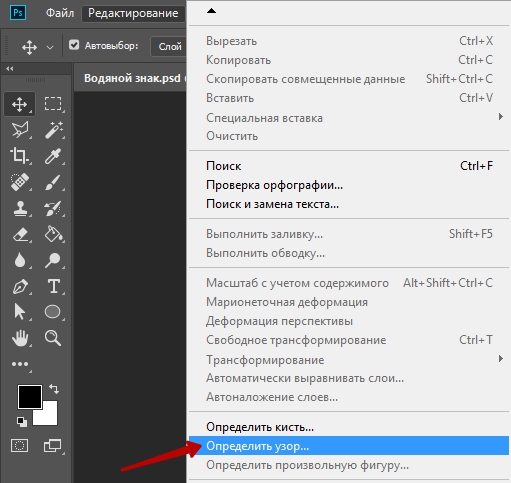Viewport: 511px width, 483px height.
Task: Select the Clone Stamp tool
Action: pos(20,208)
